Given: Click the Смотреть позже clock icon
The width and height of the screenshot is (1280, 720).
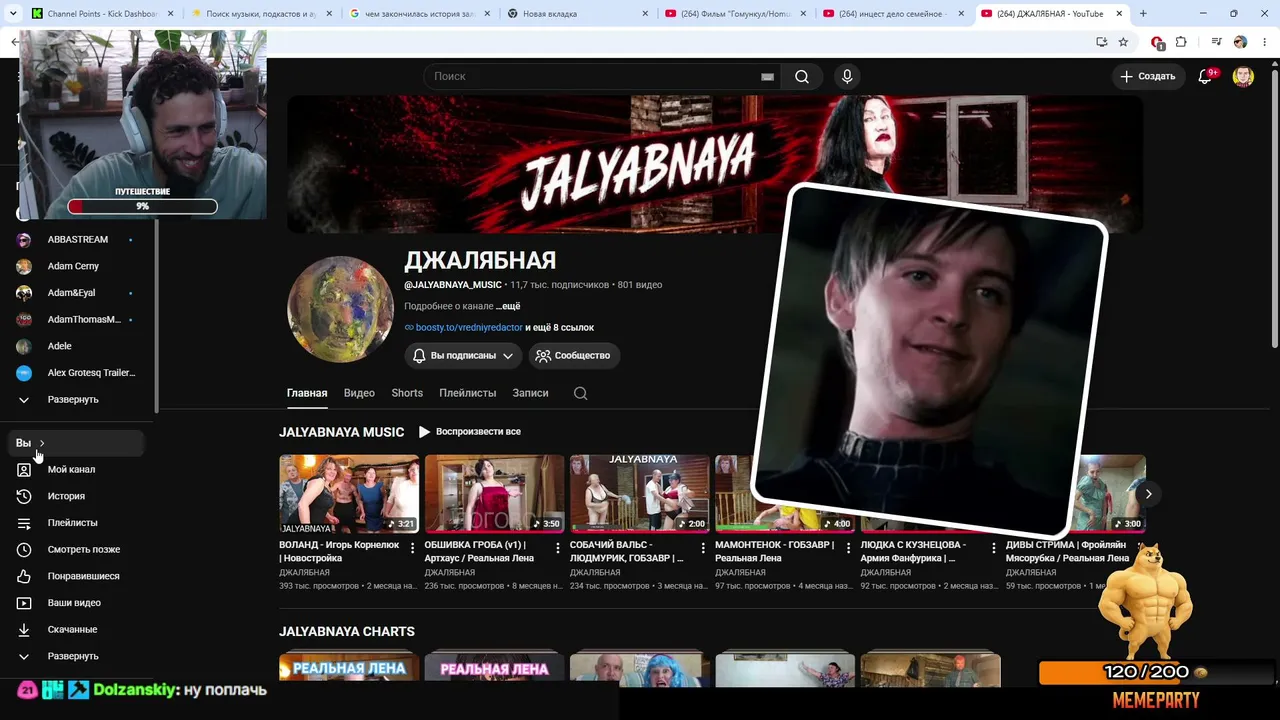Looking at the screenshot, I should click(24, 550).
